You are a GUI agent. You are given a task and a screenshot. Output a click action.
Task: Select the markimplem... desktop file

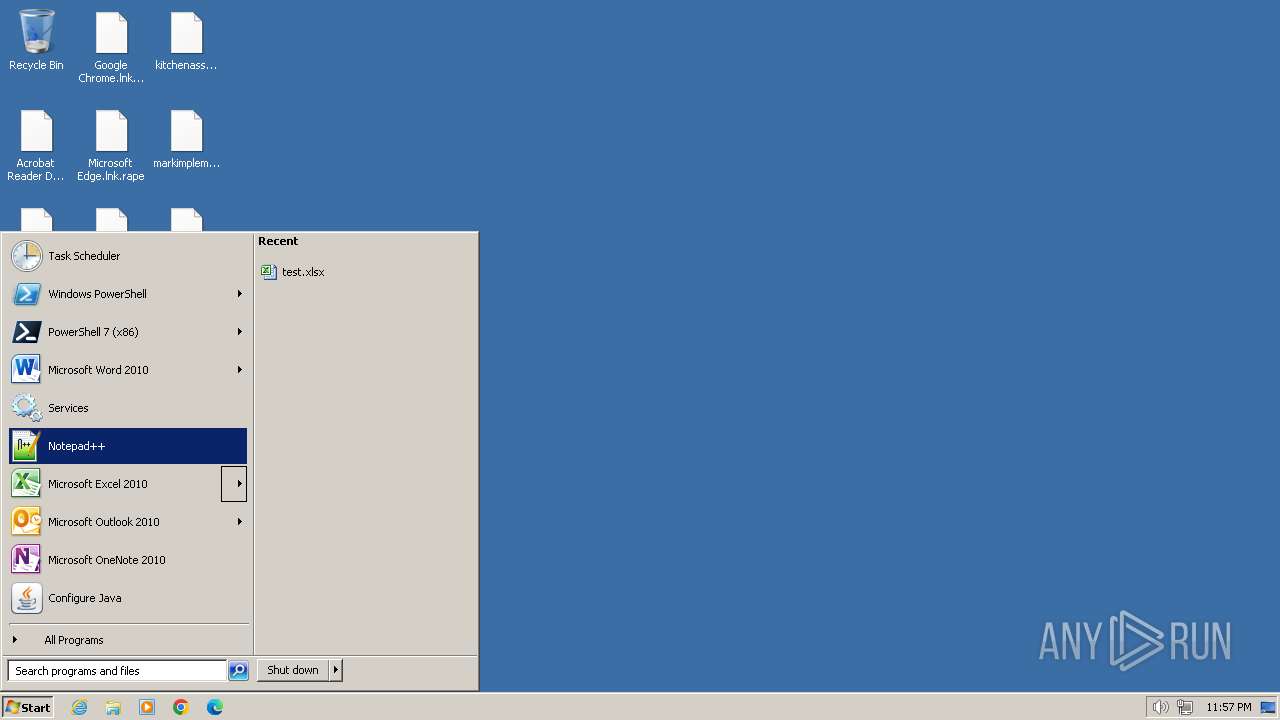(x=186, y=139)
